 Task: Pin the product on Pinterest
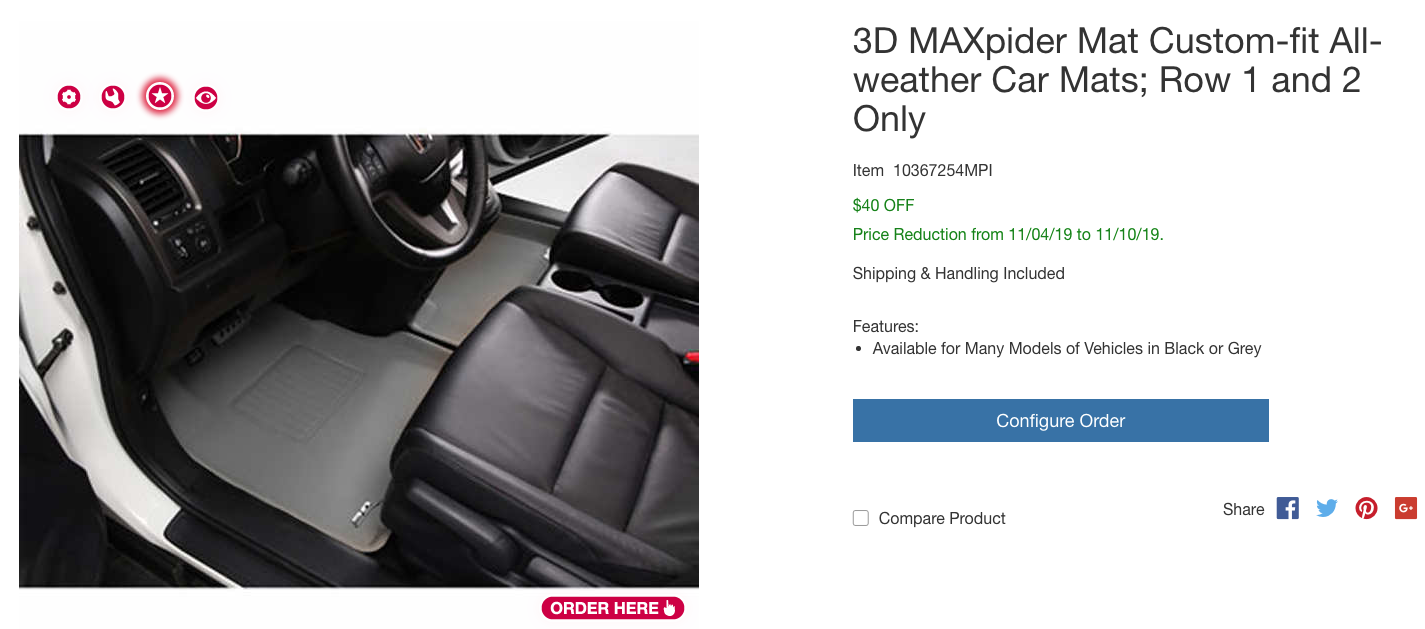[x=1366, y=508]
